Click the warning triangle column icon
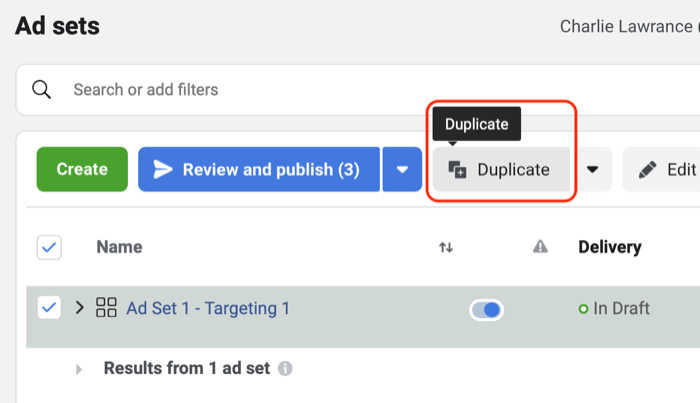Image resolution: width=700 pixels, height=403 pixels. pyautogui.click(x=540, y=247)
